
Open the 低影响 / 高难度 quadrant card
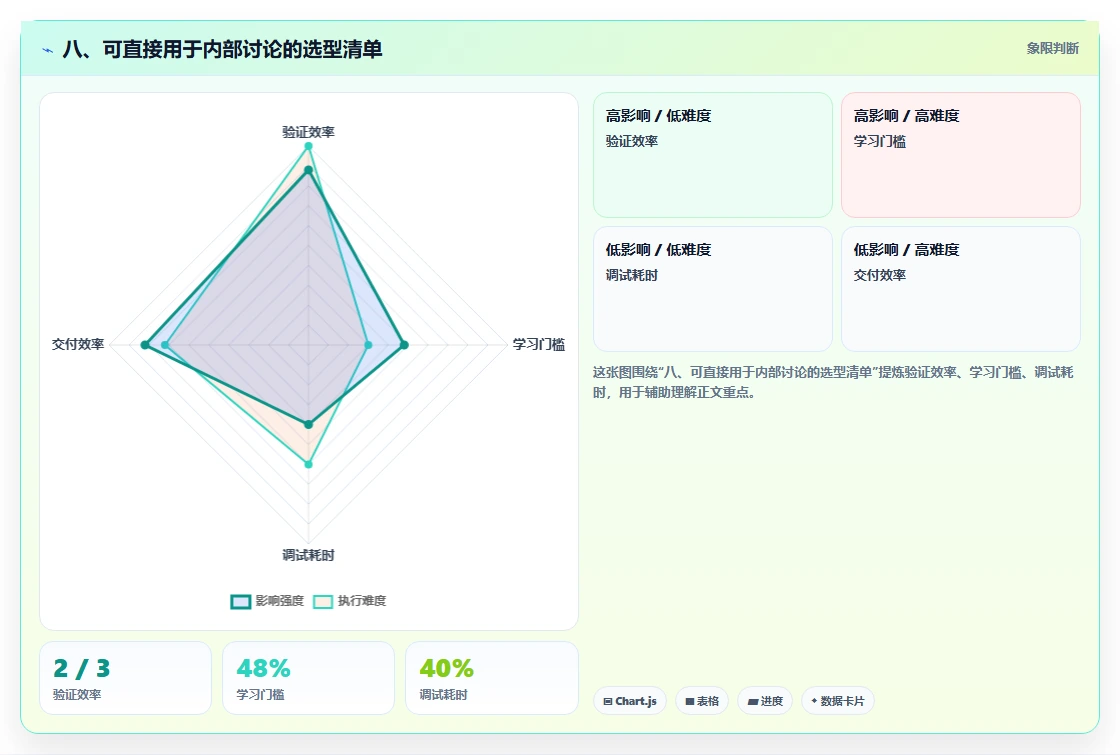coord(961,289)
